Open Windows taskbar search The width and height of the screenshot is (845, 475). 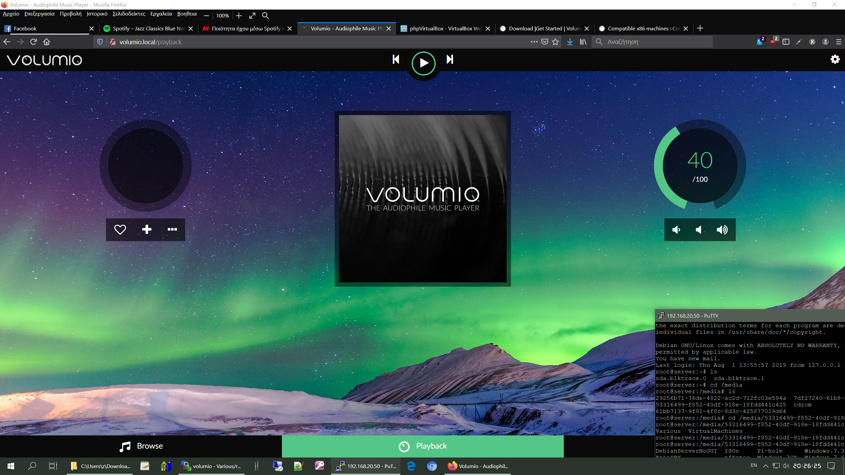32,466
